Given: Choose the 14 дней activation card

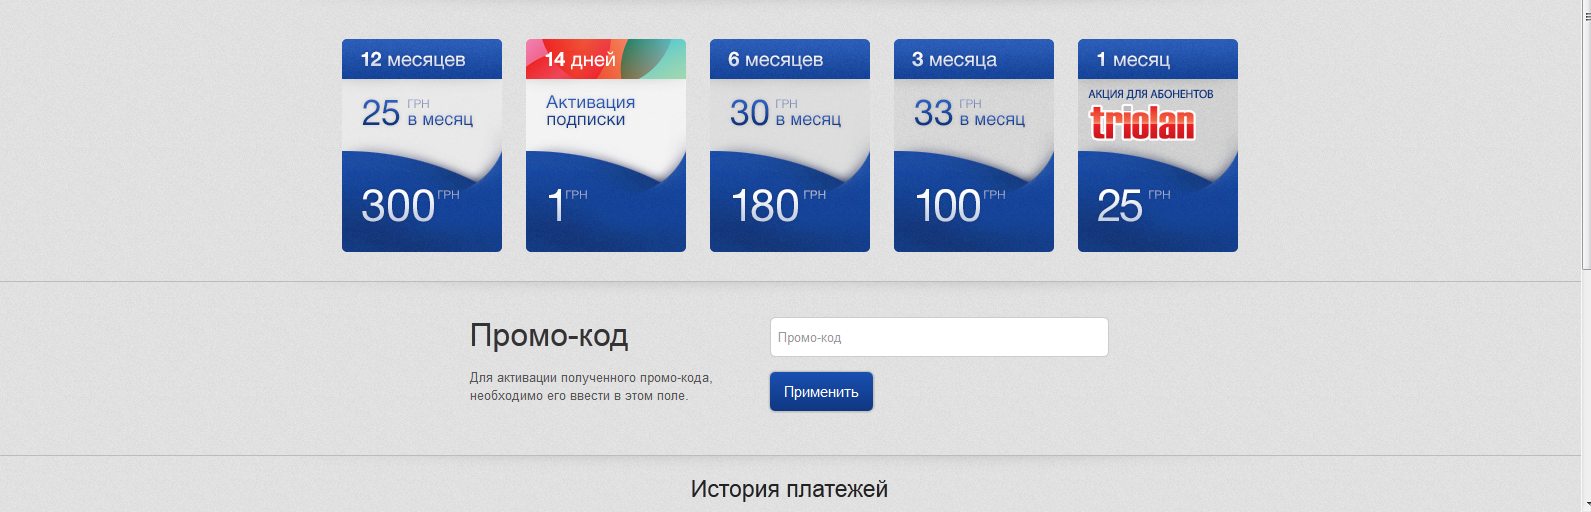Looking at the screenshot, I should (606, 145).
